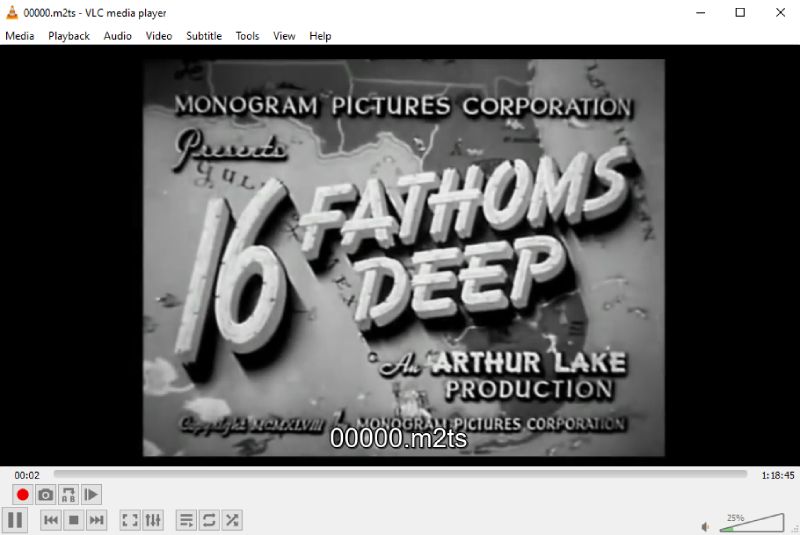
Task: Toggle the playlist view
Action: (x=186, y=520)
